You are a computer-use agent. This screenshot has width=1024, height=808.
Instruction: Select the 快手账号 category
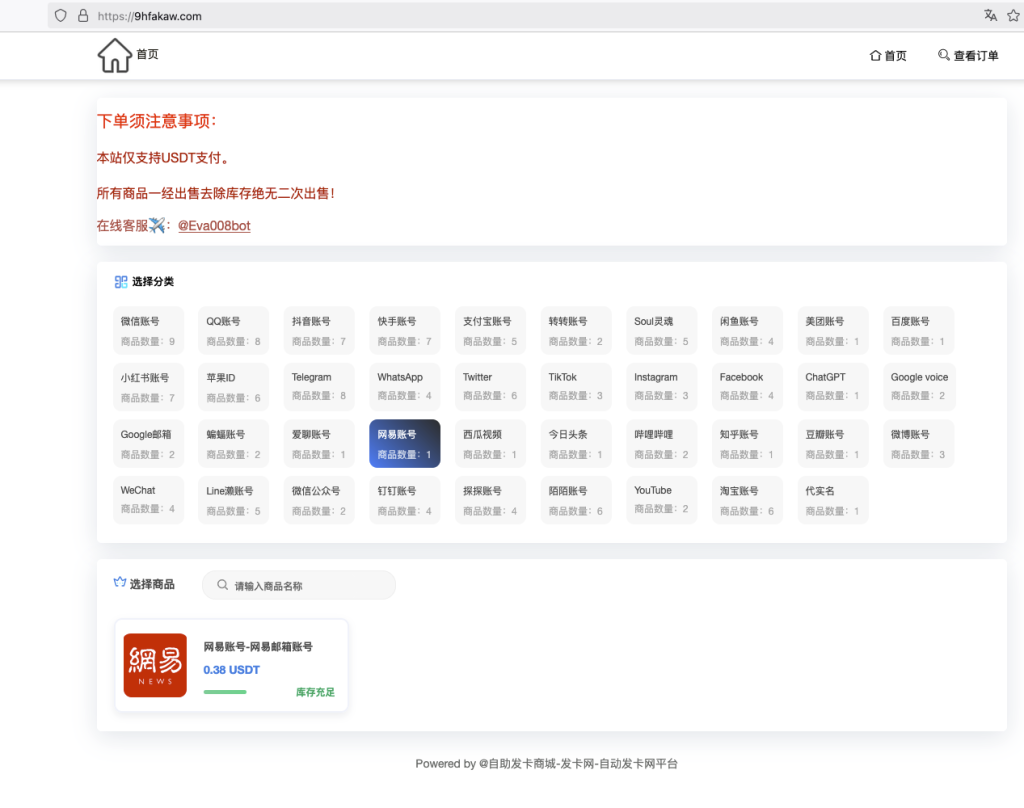405,331
